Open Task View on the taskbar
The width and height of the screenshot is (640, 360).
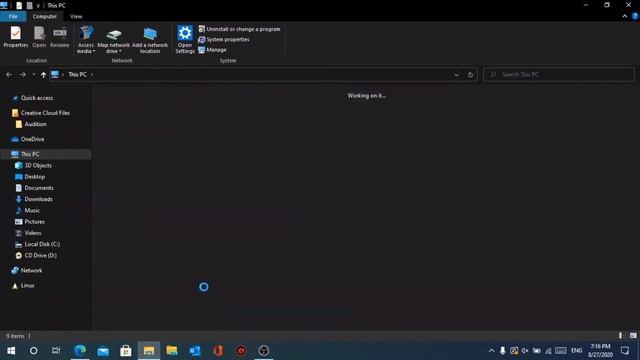[56, 351]
